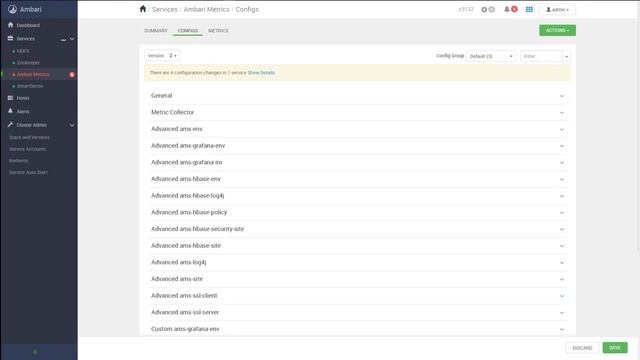The width and height of the screenshot is (640, 360).
Task: Open Stack and Versions page
Action: pos(29,138)
